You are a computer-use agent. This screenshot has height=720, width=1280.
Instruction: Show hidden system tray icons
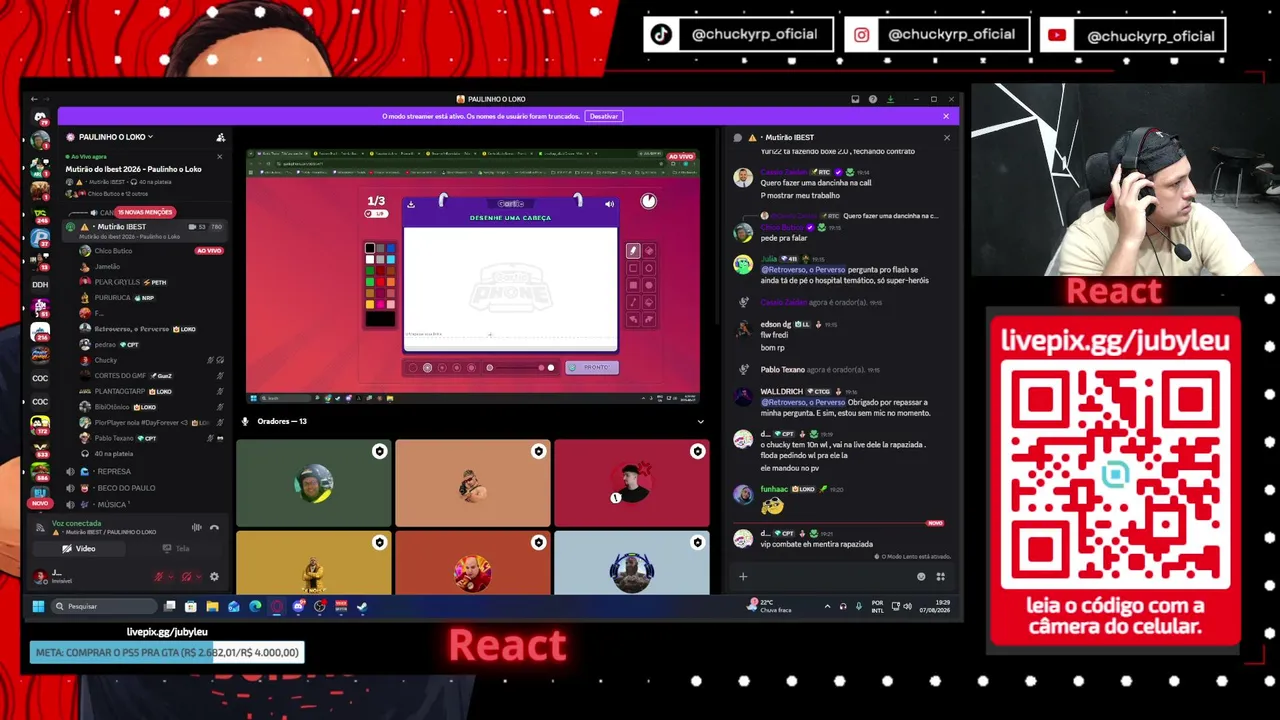point(827,606)
